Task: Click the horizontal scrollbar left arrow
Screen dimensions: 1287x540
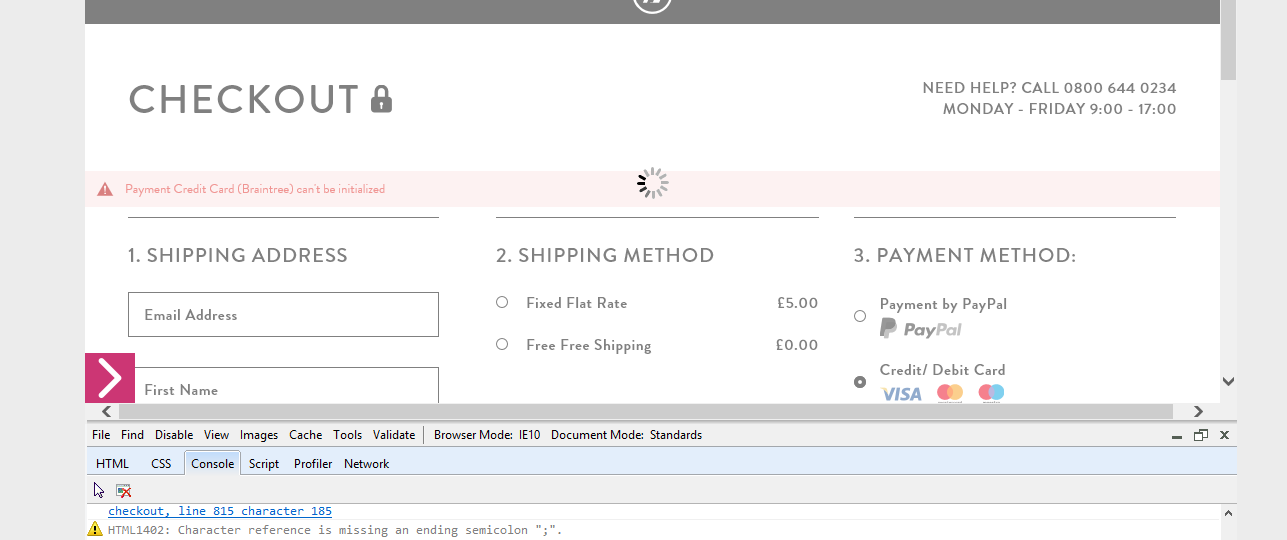Action: 106,412
